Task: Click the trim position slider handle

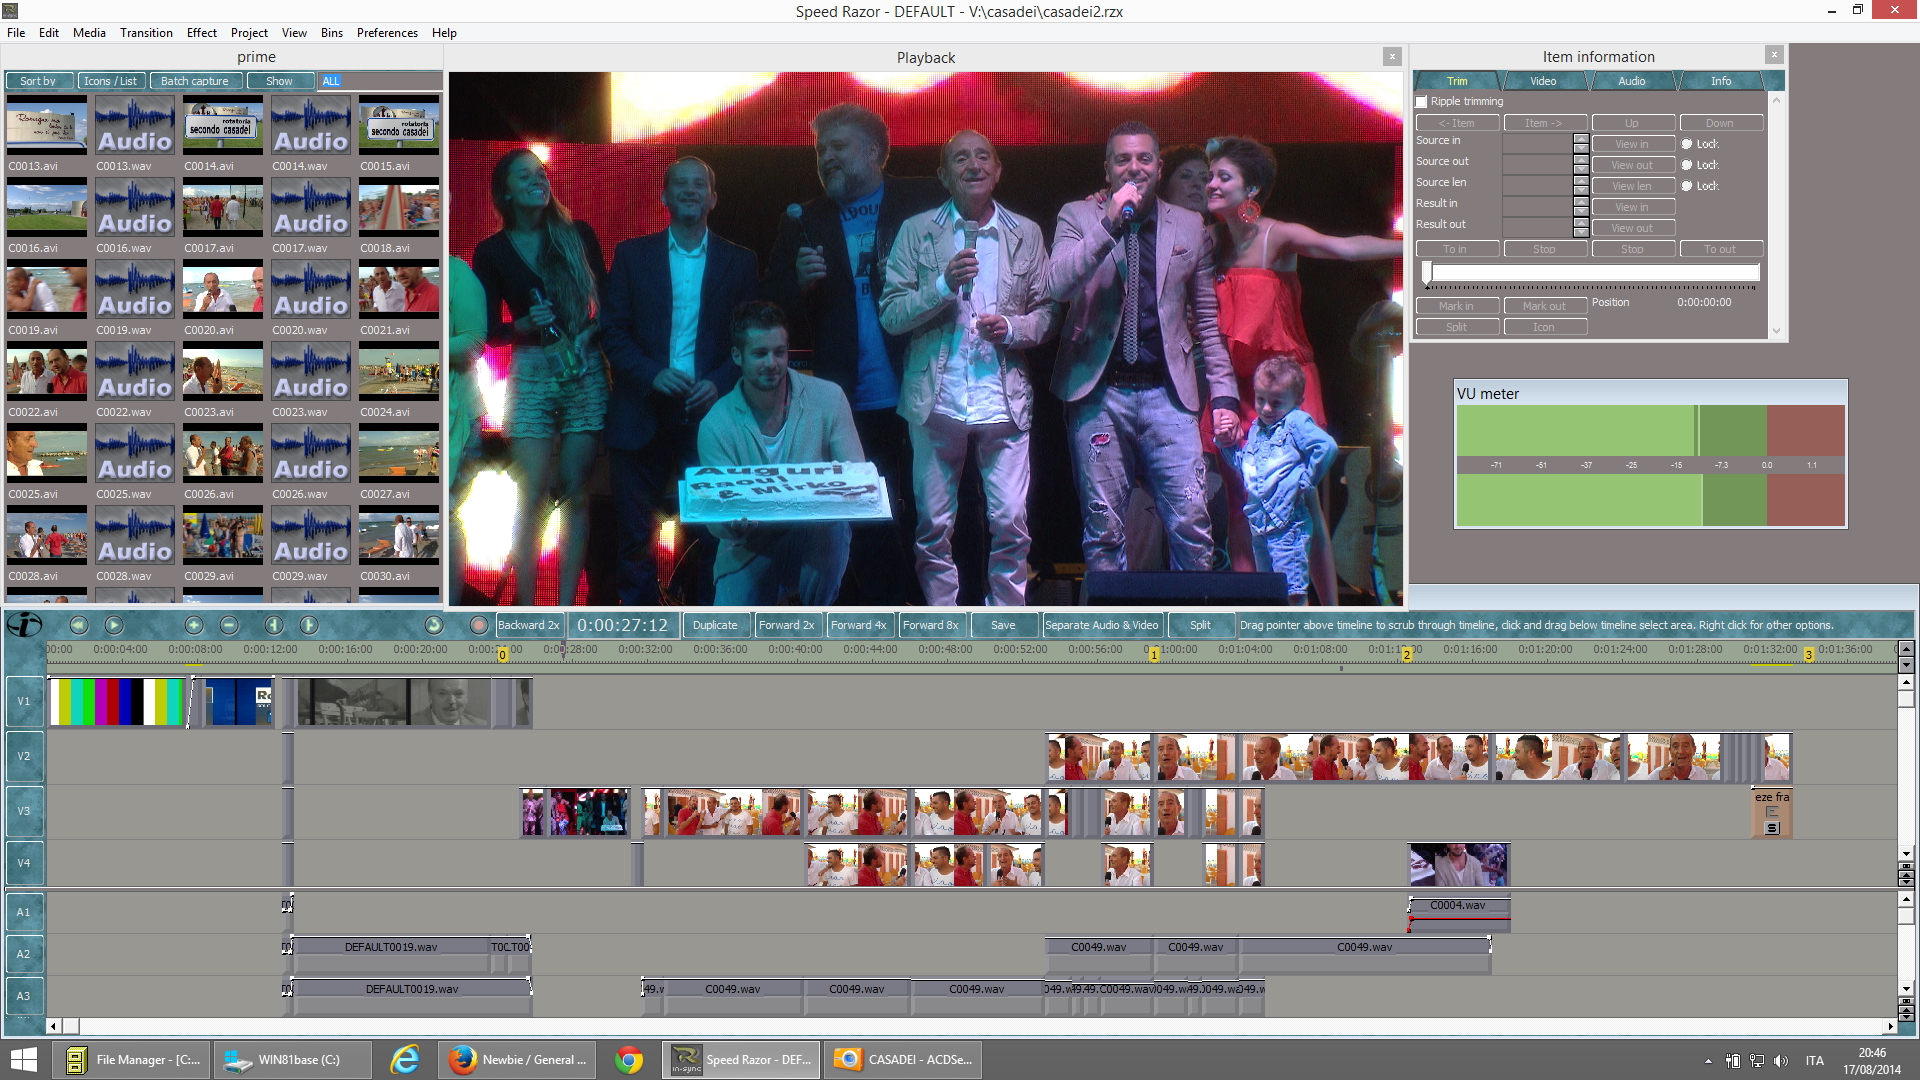Action: tap(1427, 272)
